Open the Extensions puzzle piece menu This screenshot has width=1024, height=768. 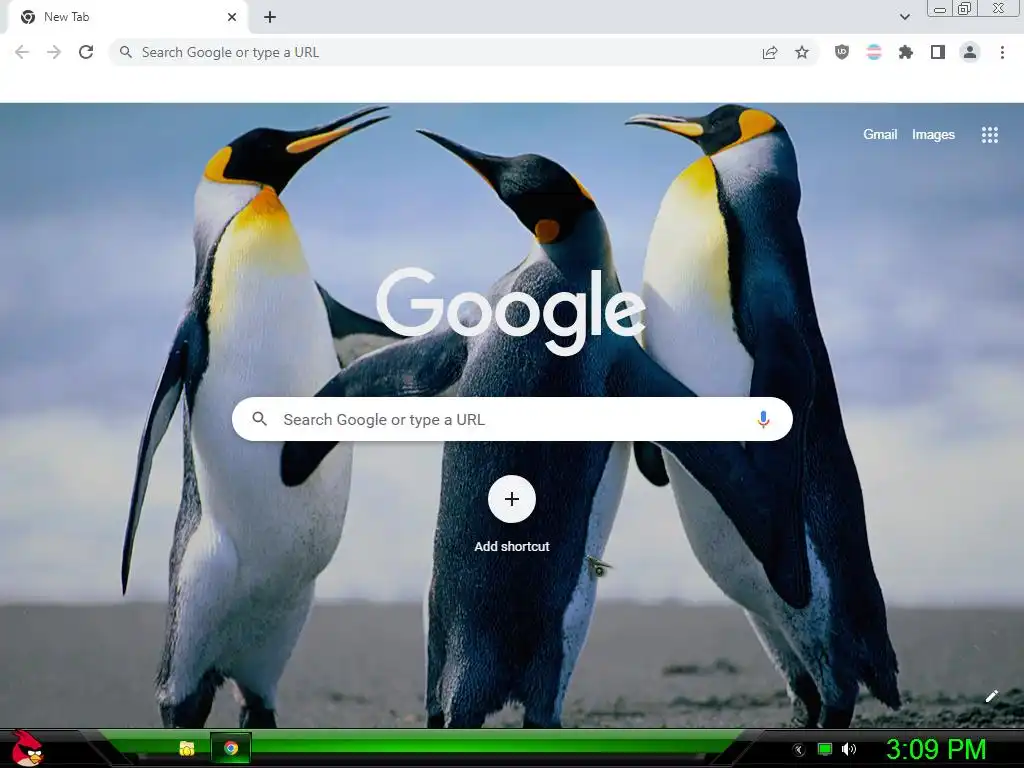(906, 52)
